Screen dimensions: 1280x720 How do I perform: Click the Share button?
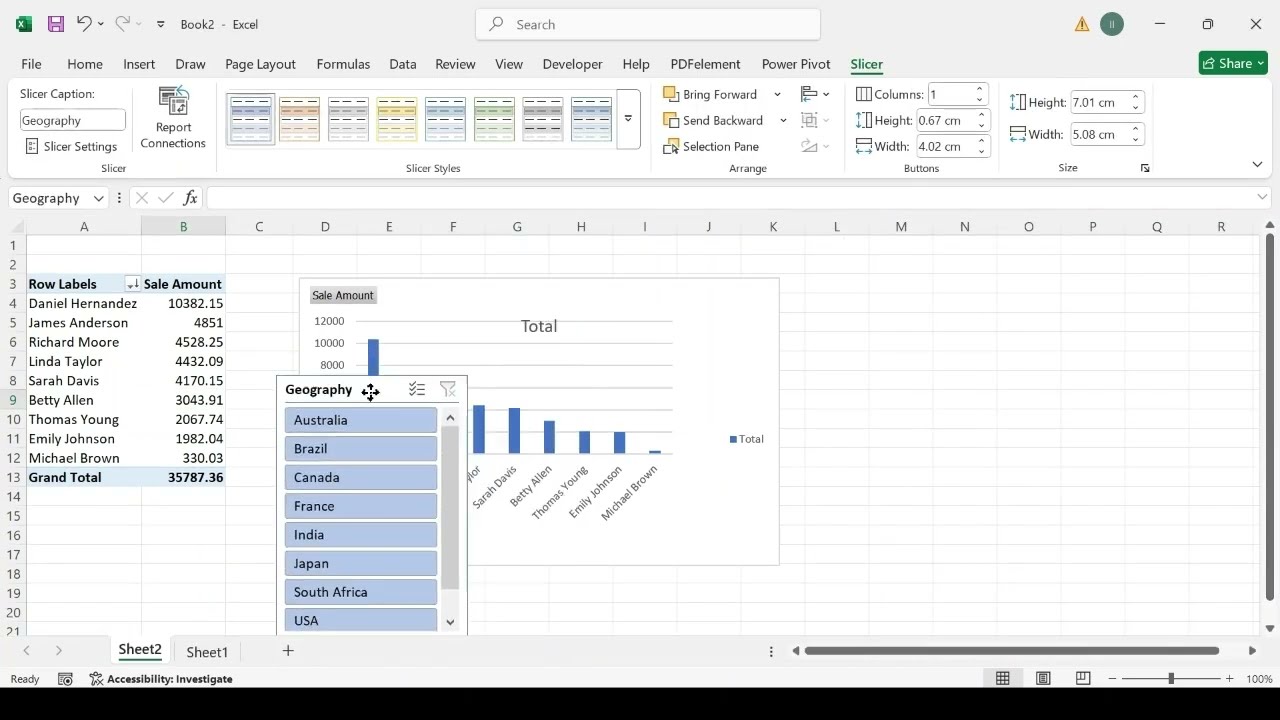click(x=1233, y=63)
